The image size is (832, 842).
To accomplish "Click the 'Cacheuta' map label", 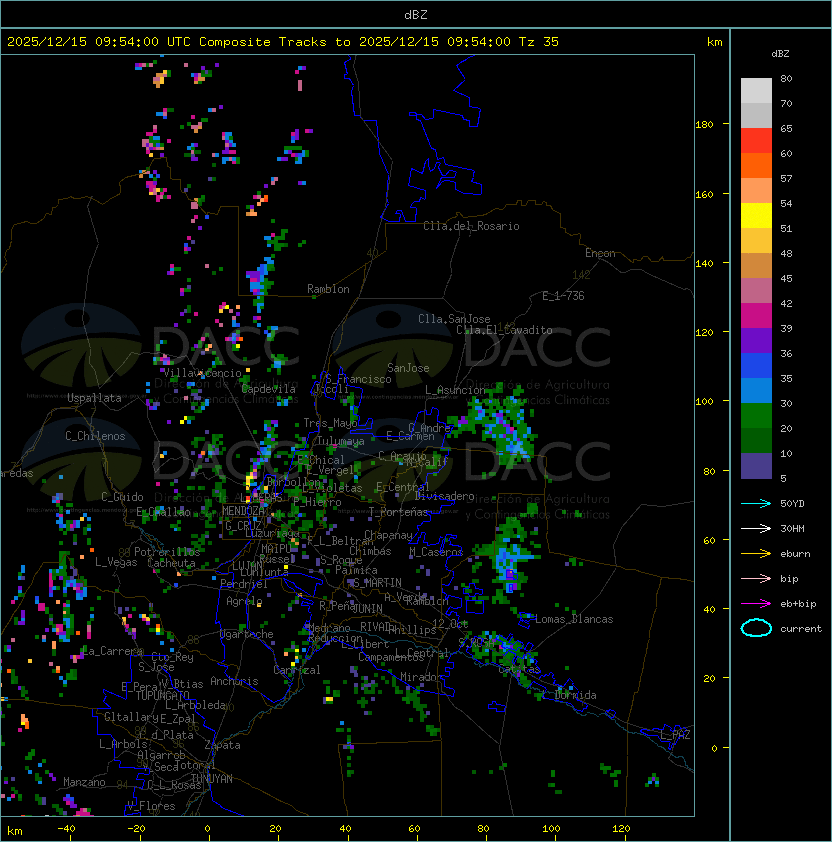I will [x=171, y=563].
